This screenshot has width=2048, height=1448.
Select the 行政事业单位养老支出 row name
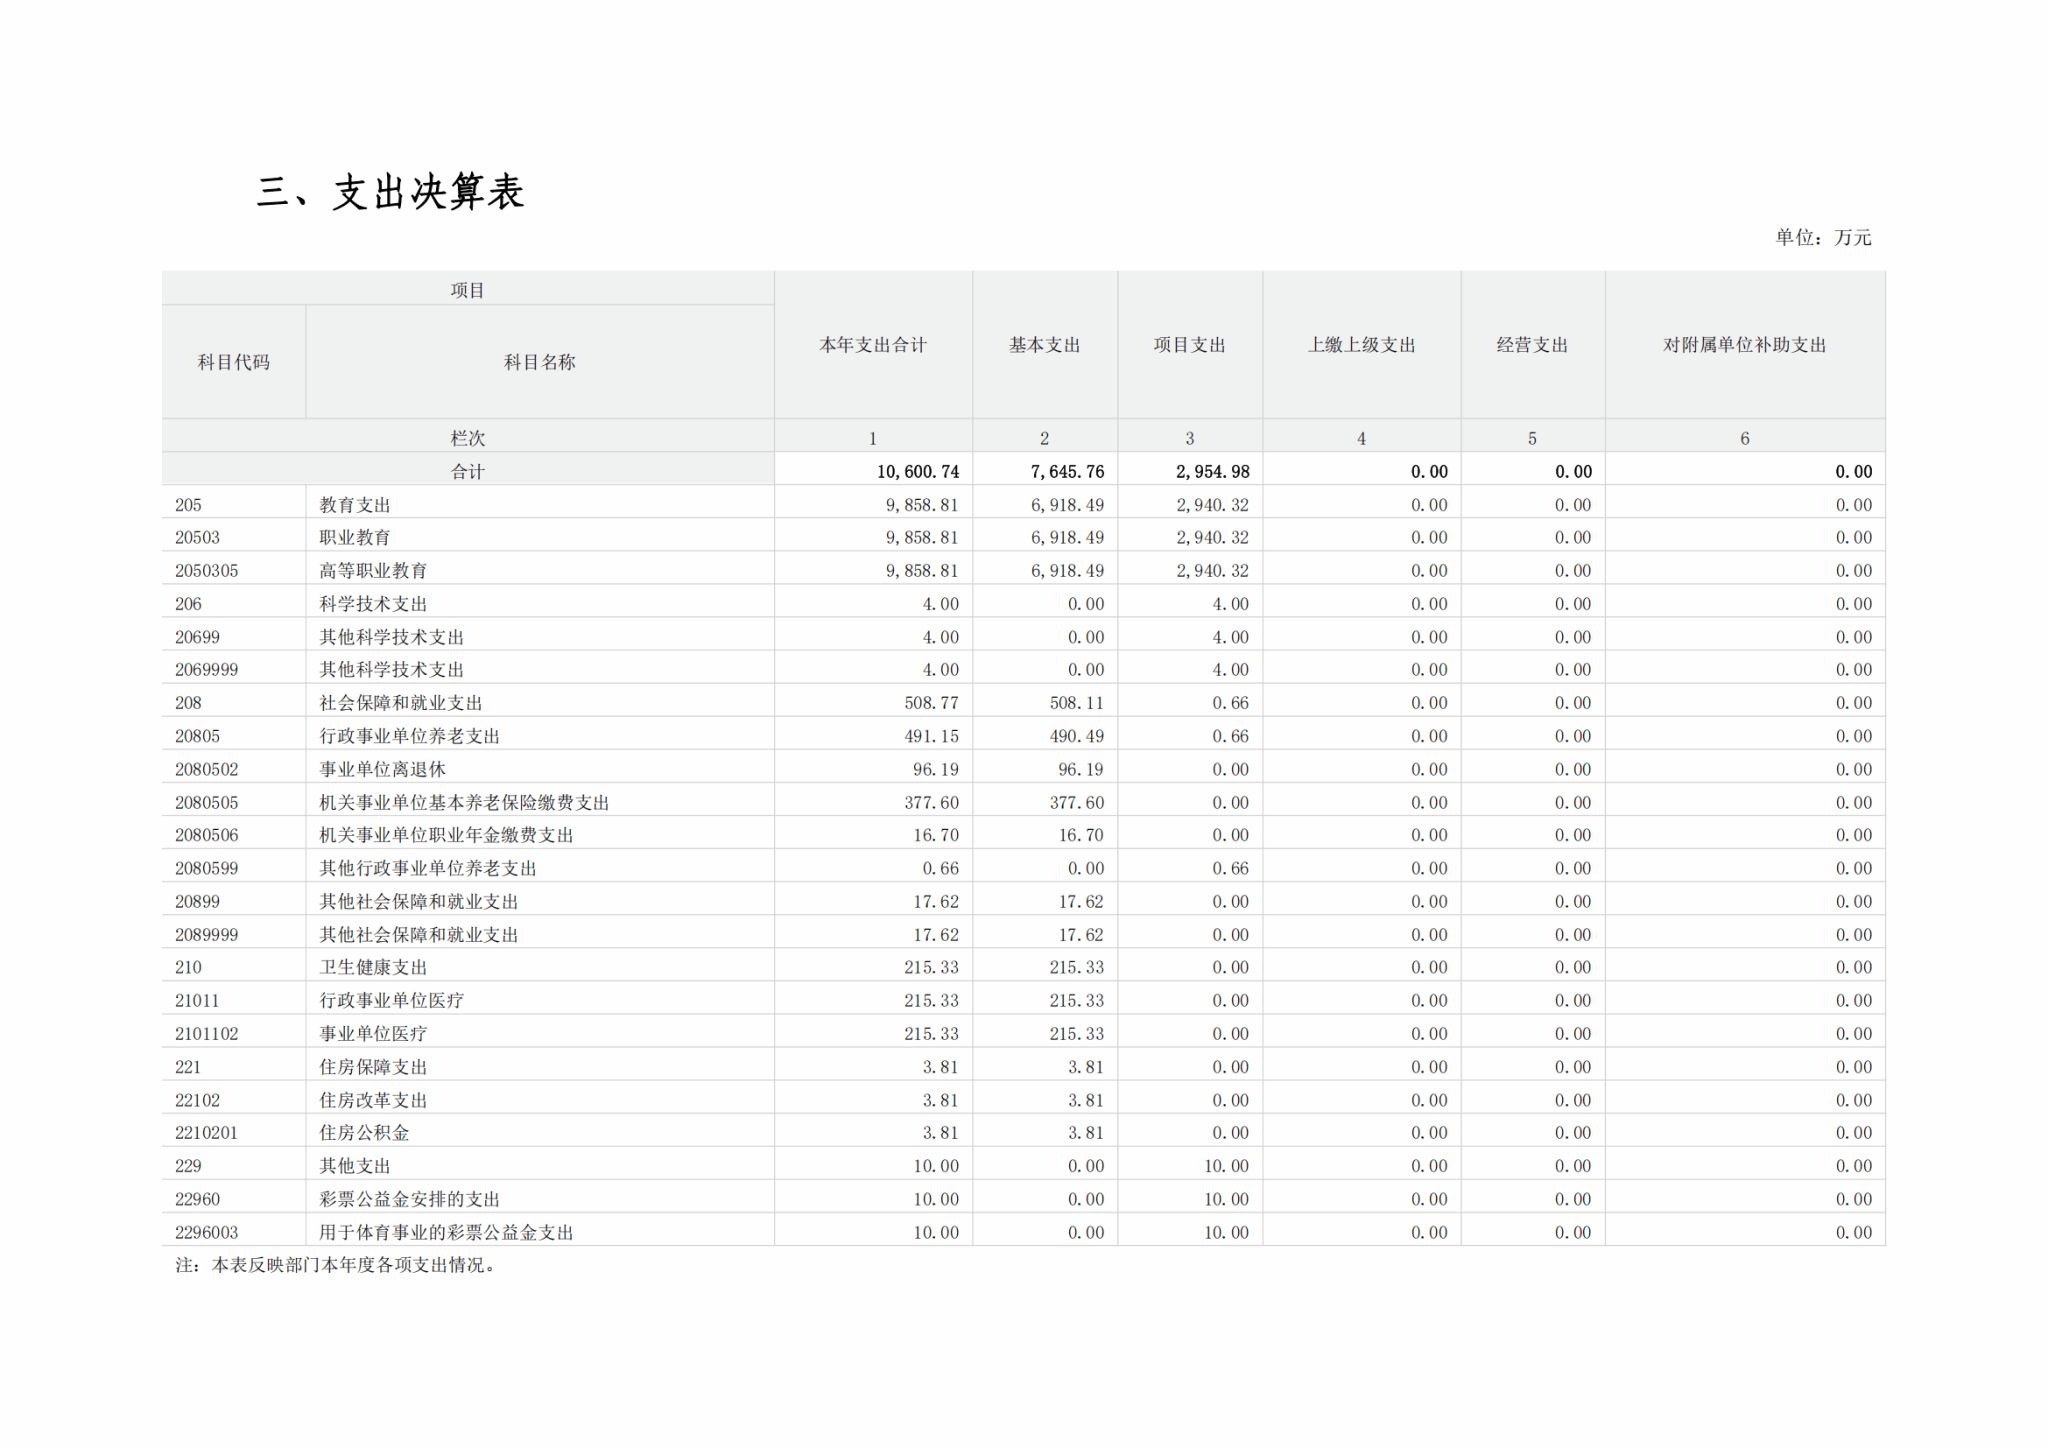(409, 736)
